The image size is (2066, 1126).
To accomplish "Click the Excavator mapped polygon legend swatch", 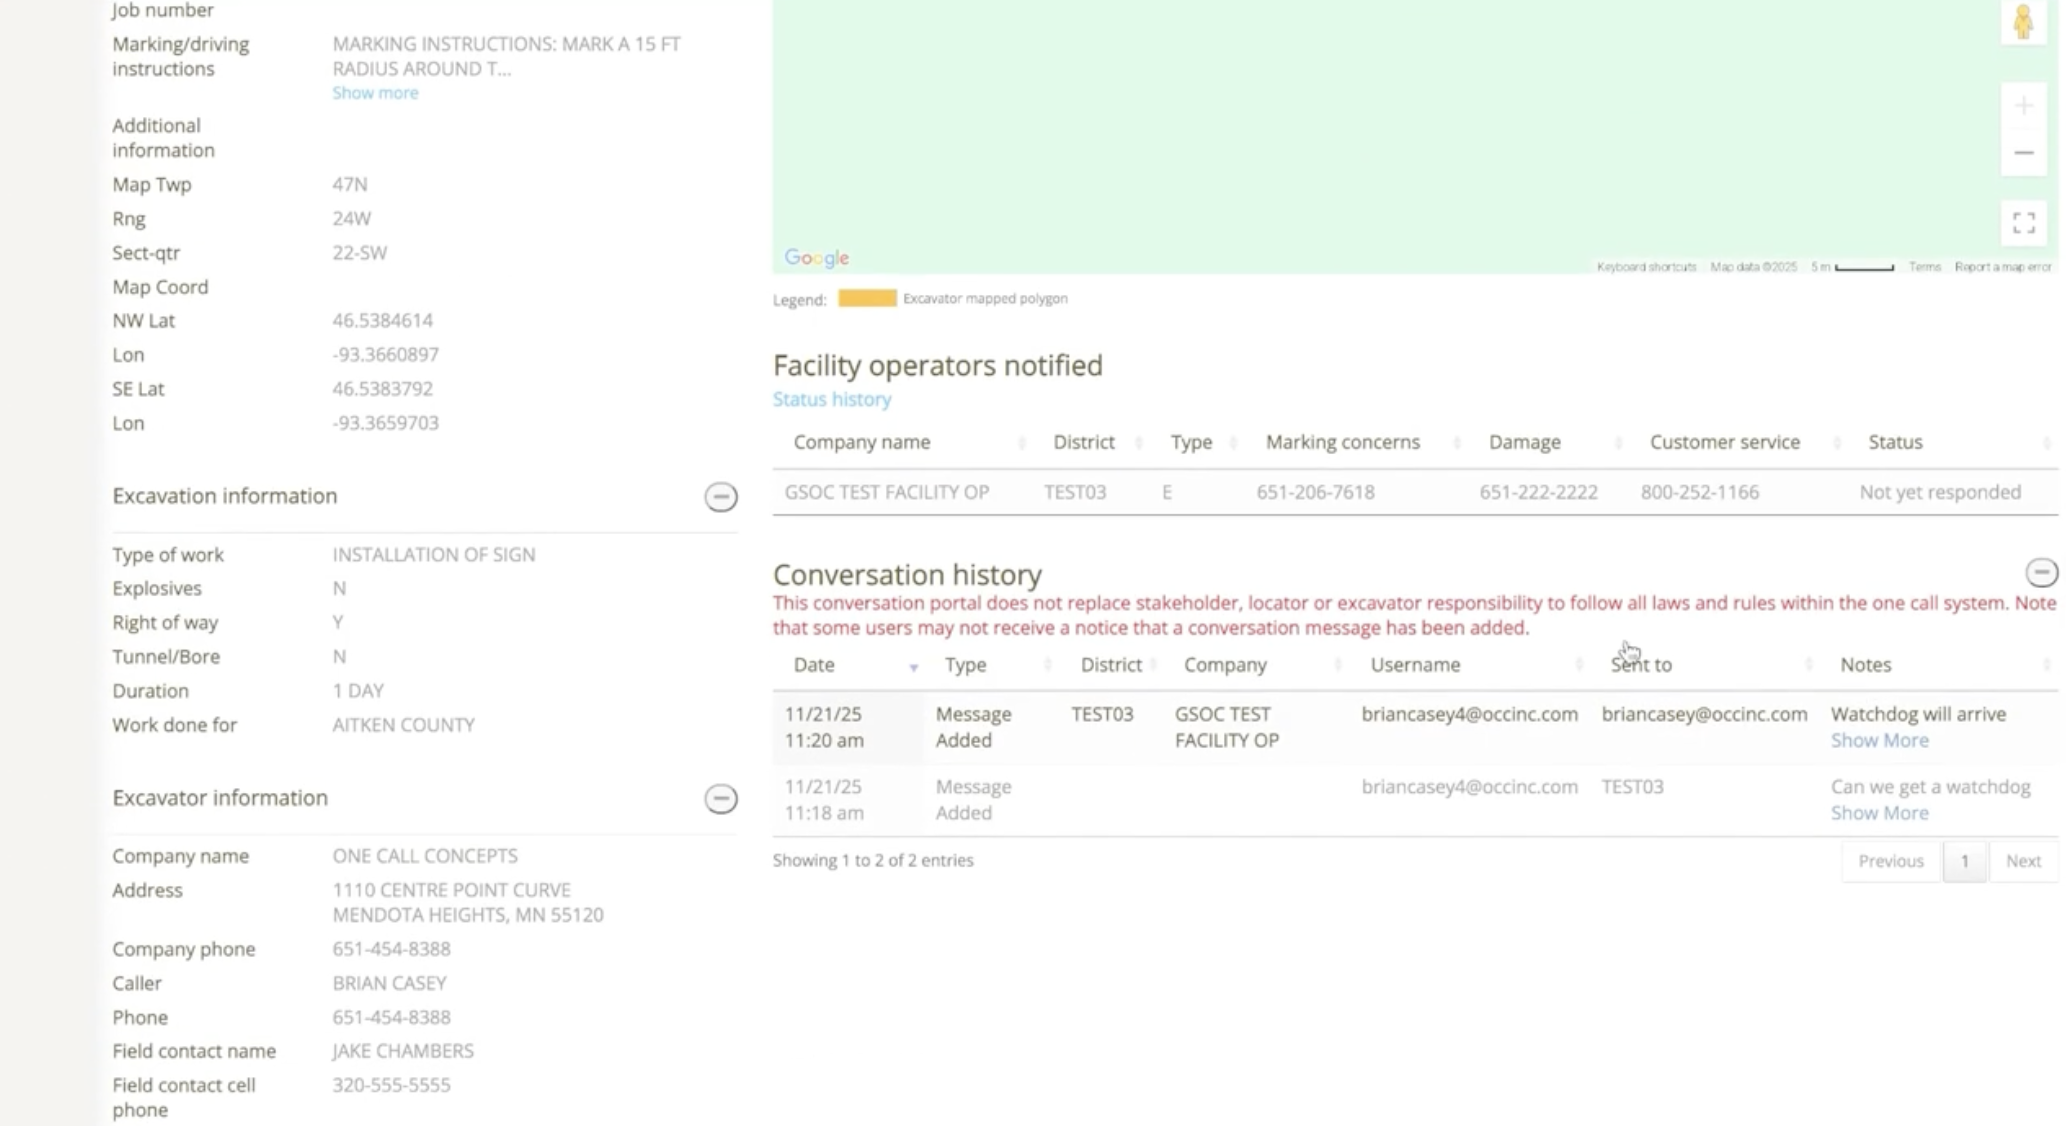I will (x=867, y=298).
